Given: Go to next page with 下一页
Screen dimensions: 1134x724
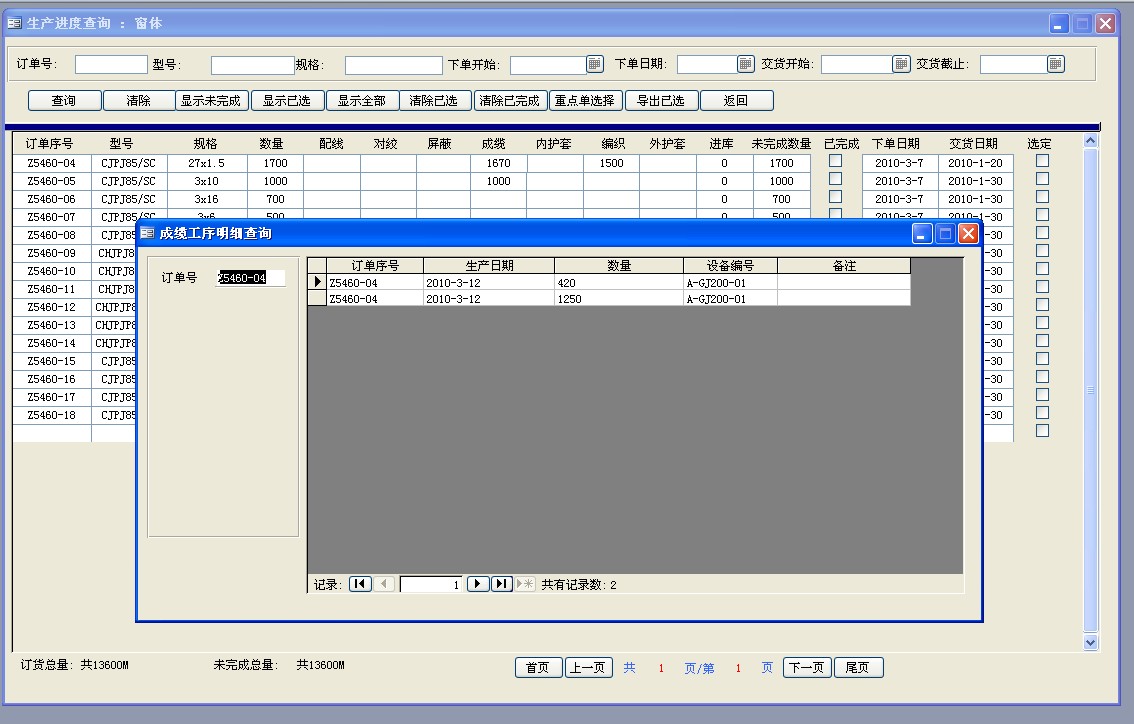Looking at the screenshot, I should (806, 668).
